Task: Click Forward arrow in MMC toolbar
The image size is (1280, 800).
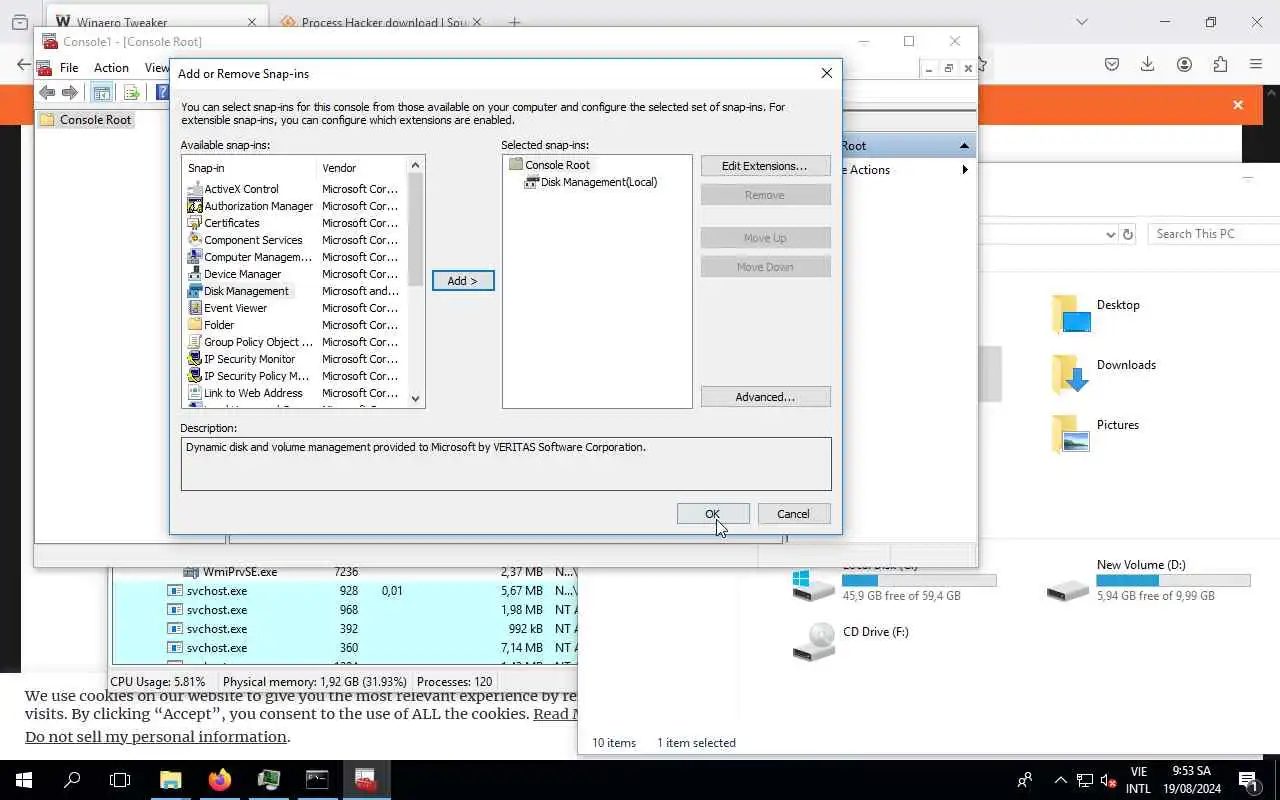Action: tap(69, 93)
